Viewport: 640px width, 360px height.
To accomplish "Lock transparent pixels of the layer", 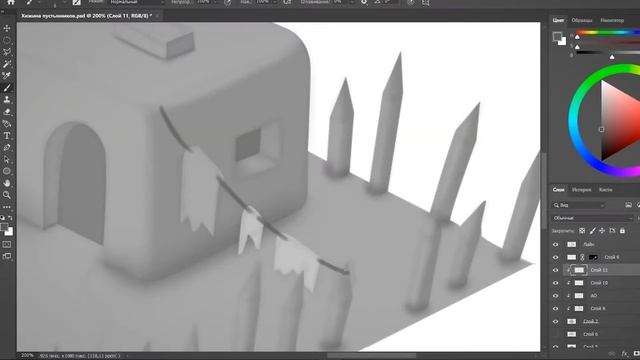I will (x=582, y=231).
